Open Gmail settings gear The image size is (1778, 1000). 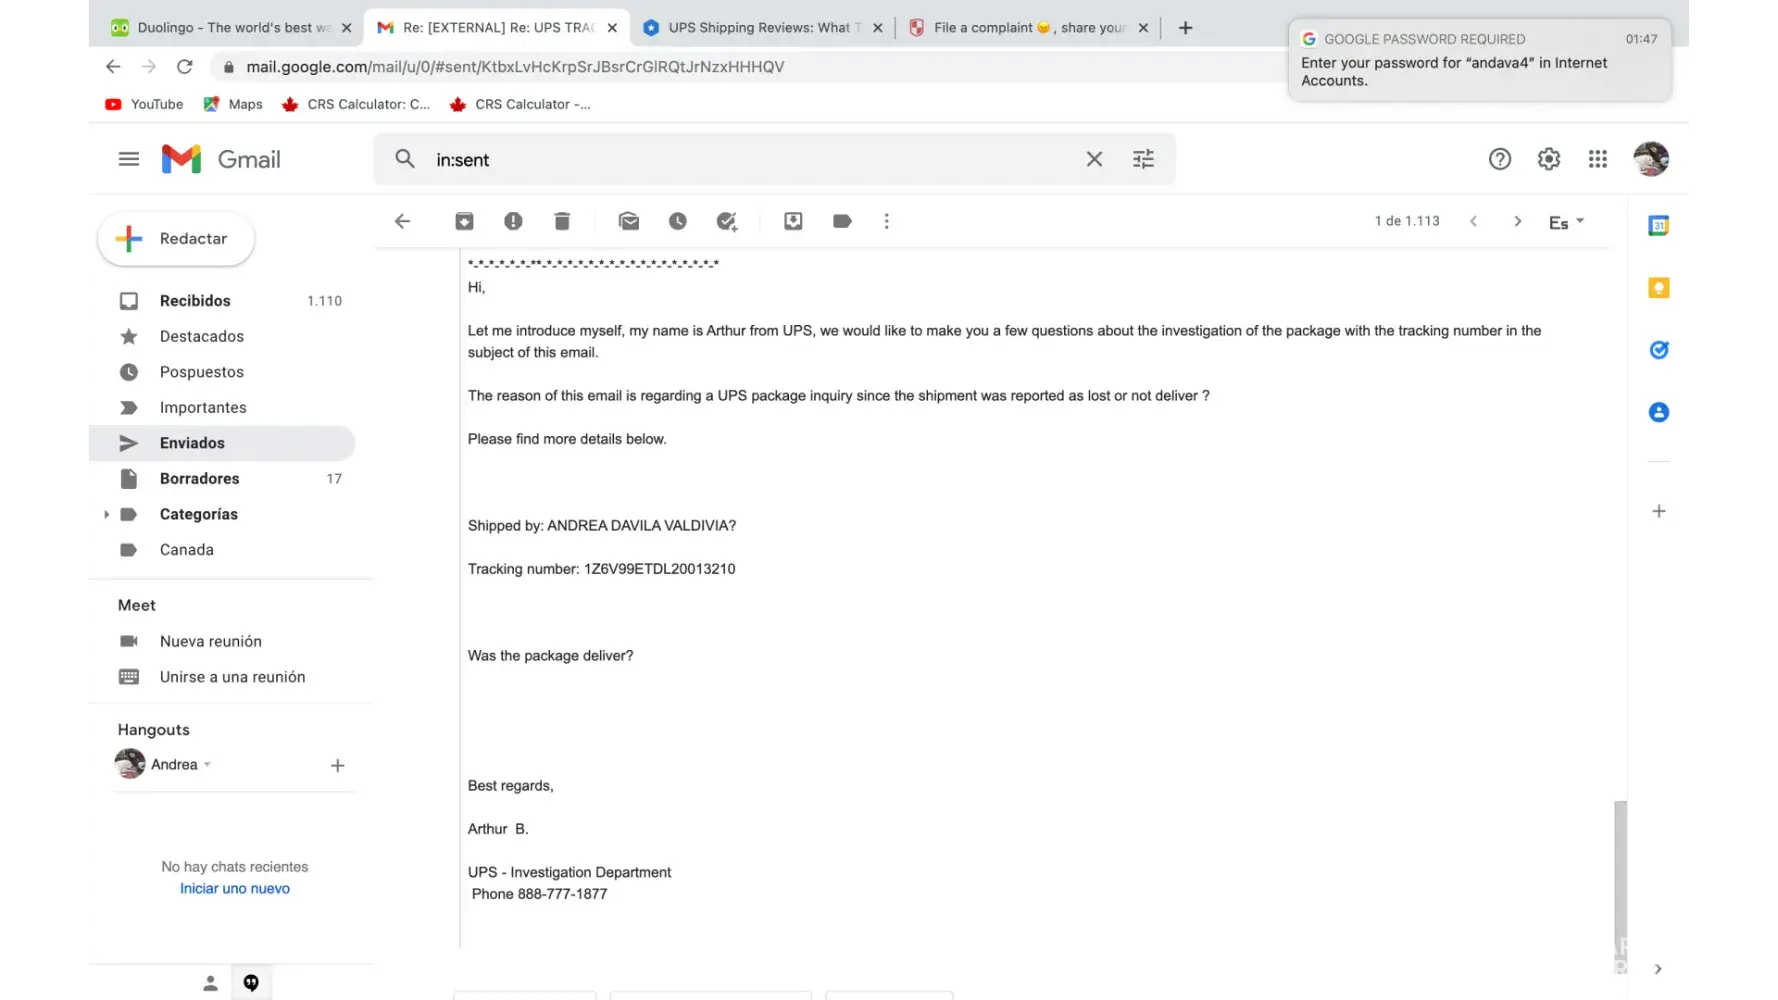pos(1549,159)
